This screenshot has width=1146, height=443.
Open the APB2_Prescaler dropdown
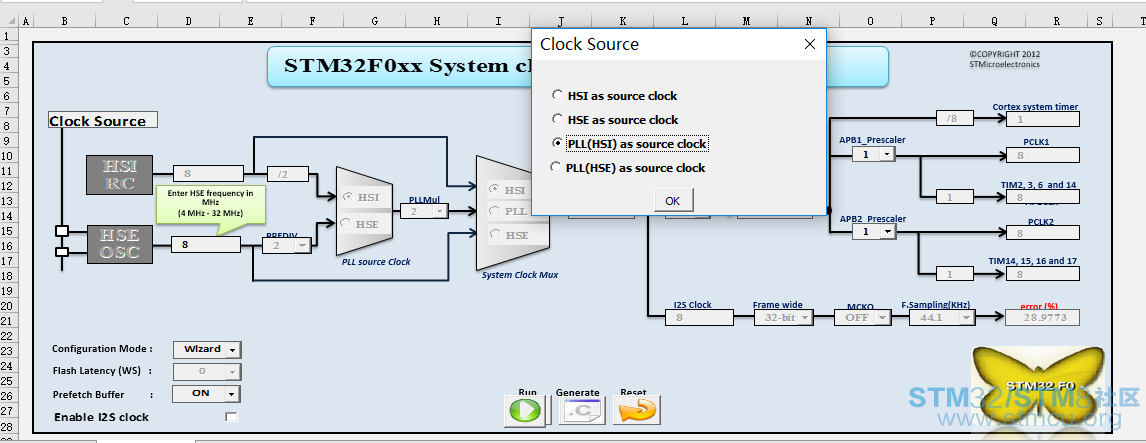point(887,231)
